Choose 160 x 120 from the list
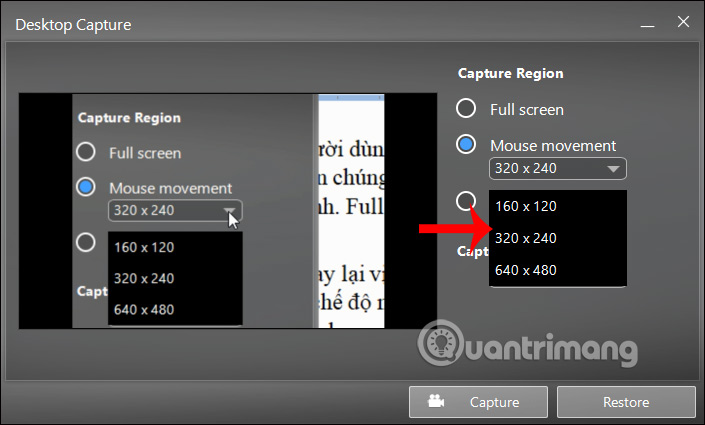Image resolution: width=705 pixels, height=425 pixels. point(558,206)
